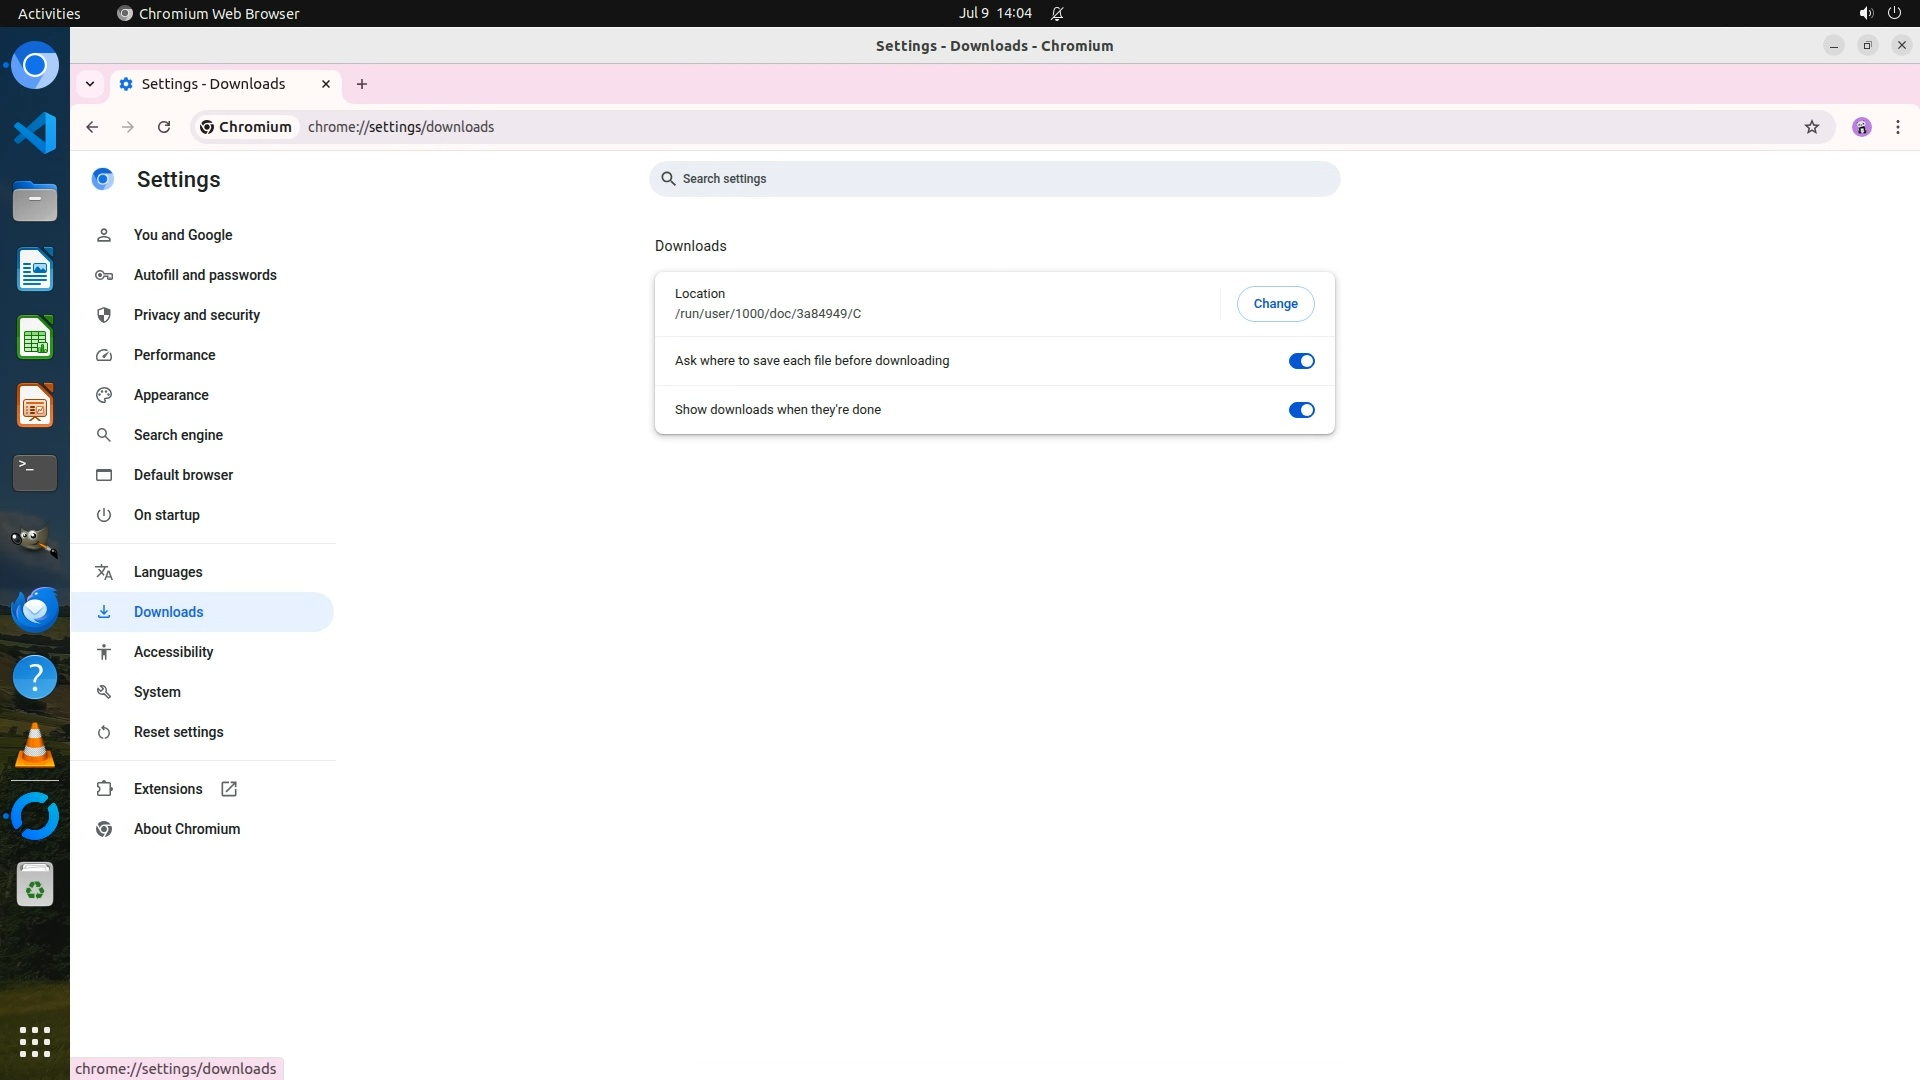Screen dimensions: 1920x1080
Task: Expand the tab search dropdown arrow
Action: coord(90,84)
